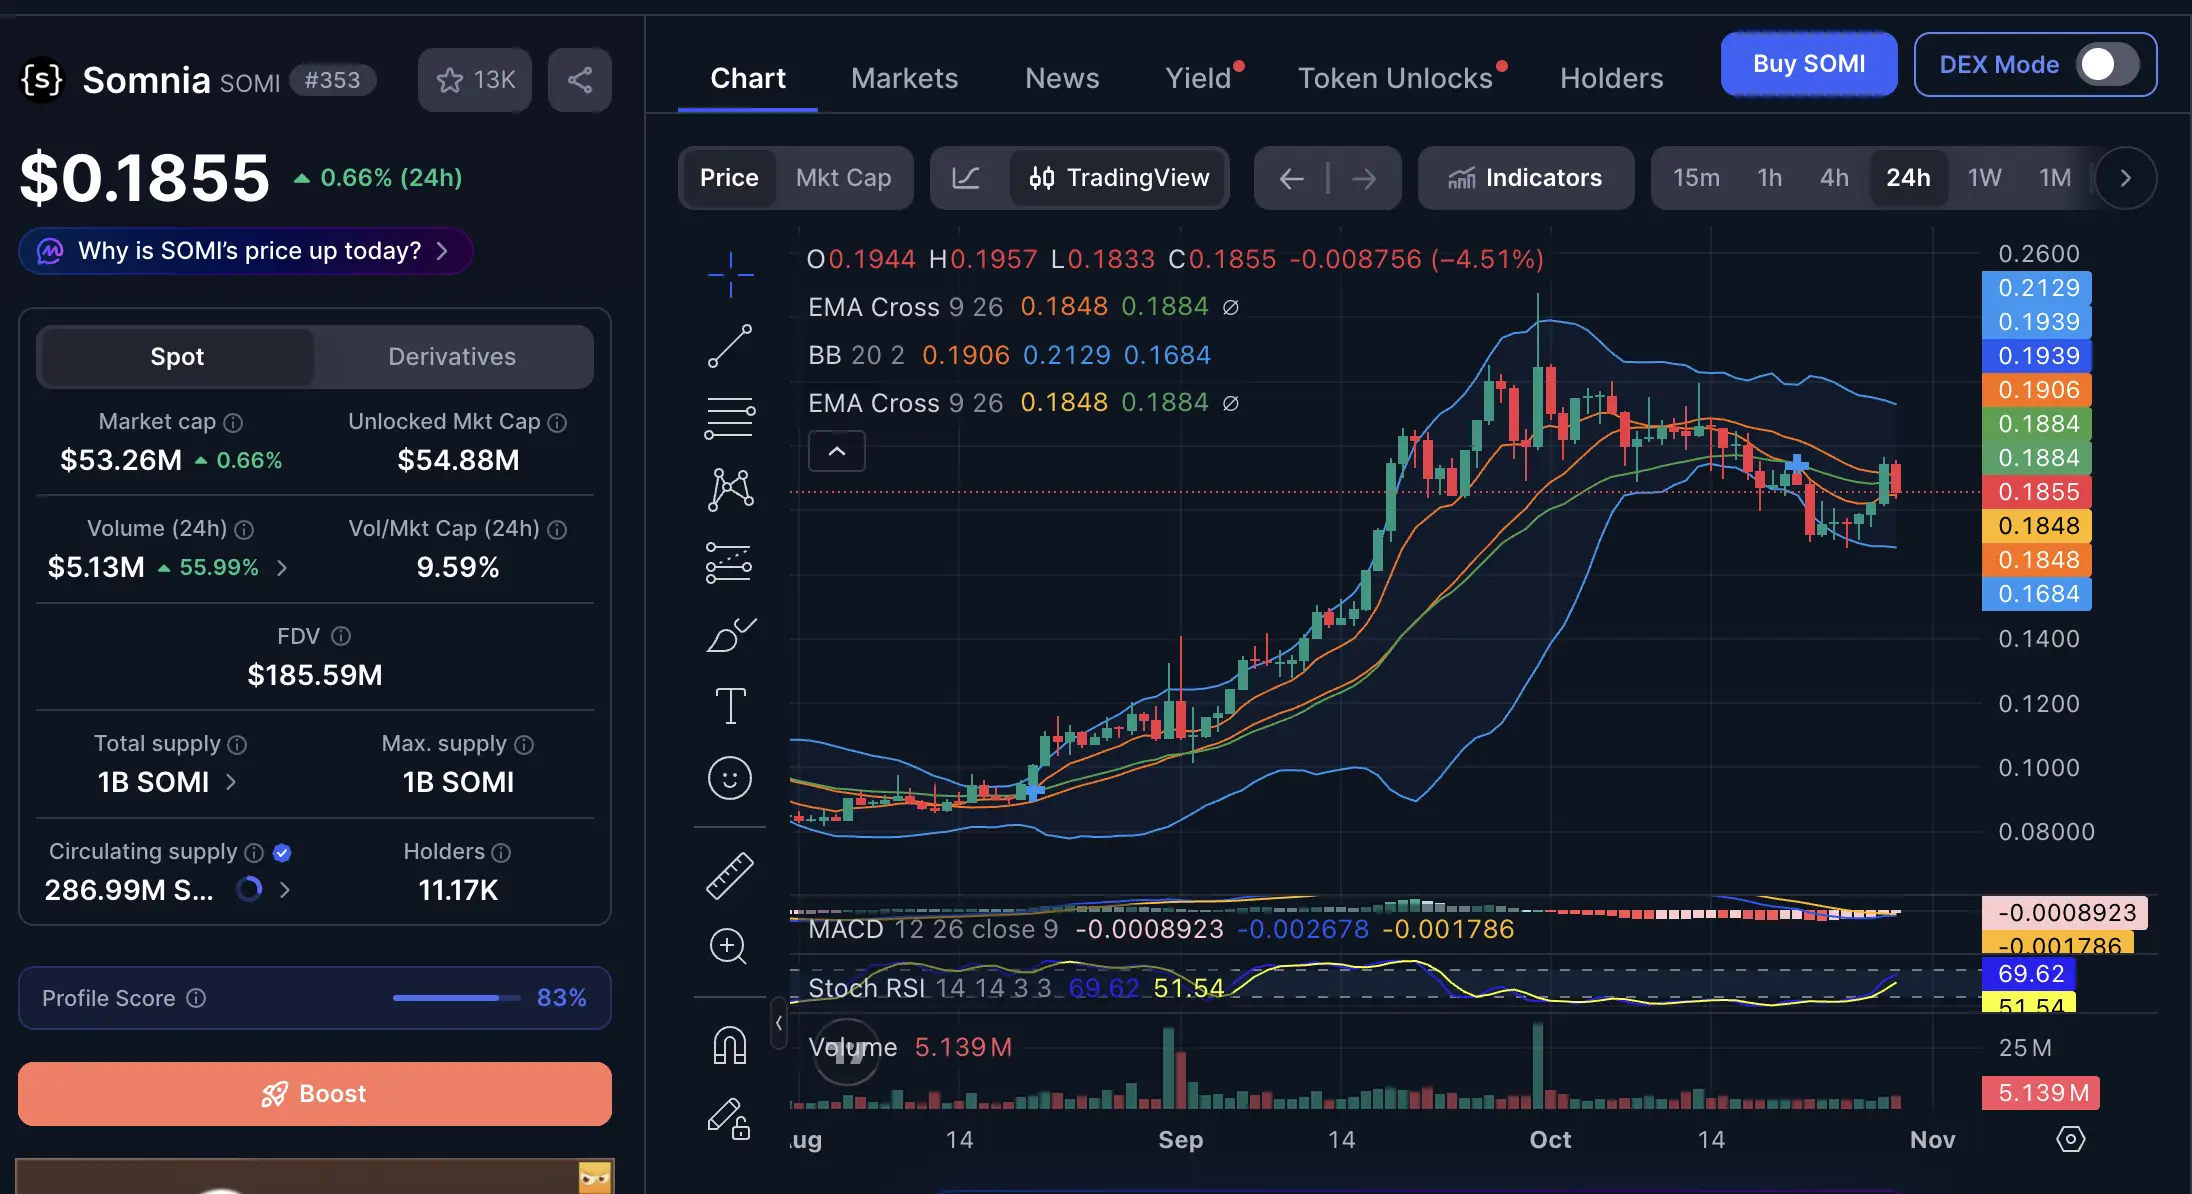
Task: Select TradingView chart mode
Action: [1118, 178]
